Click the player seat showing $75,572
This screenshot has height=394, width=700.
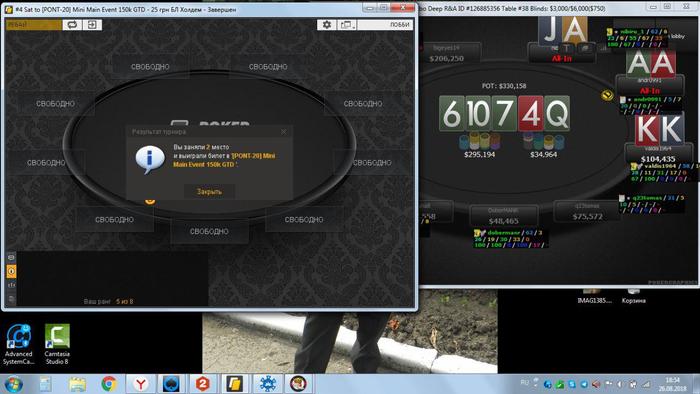(587, 212)
